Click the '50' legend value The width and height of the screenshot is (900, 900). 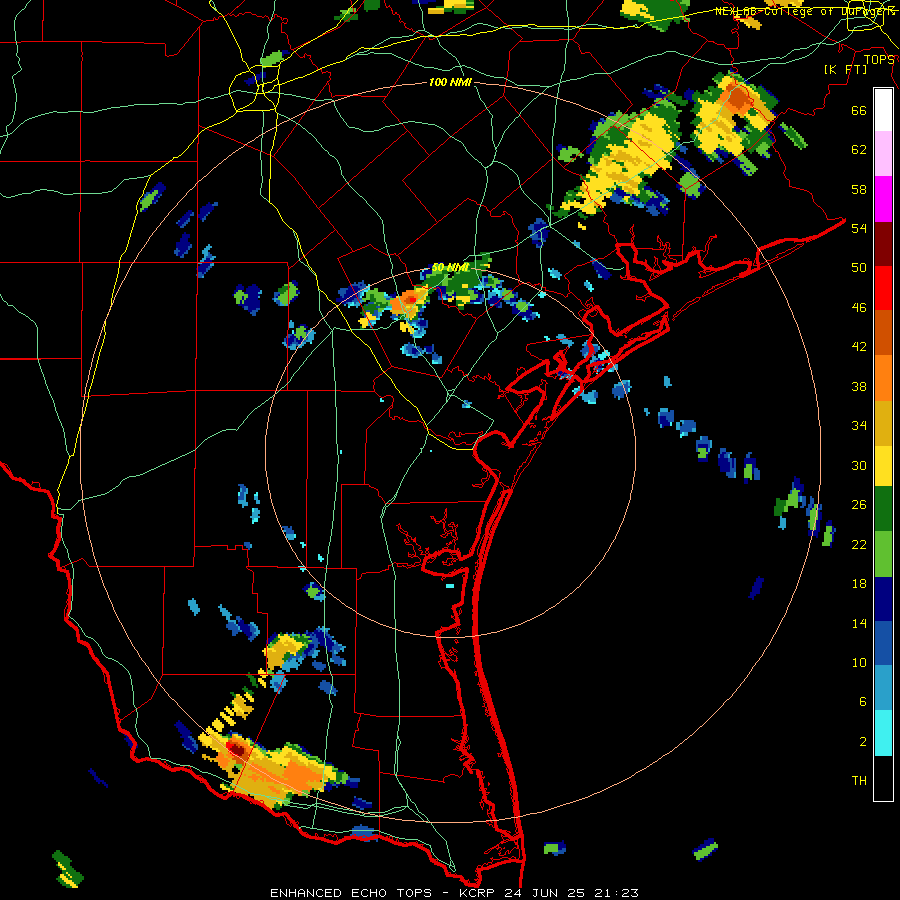click(859, 268)
